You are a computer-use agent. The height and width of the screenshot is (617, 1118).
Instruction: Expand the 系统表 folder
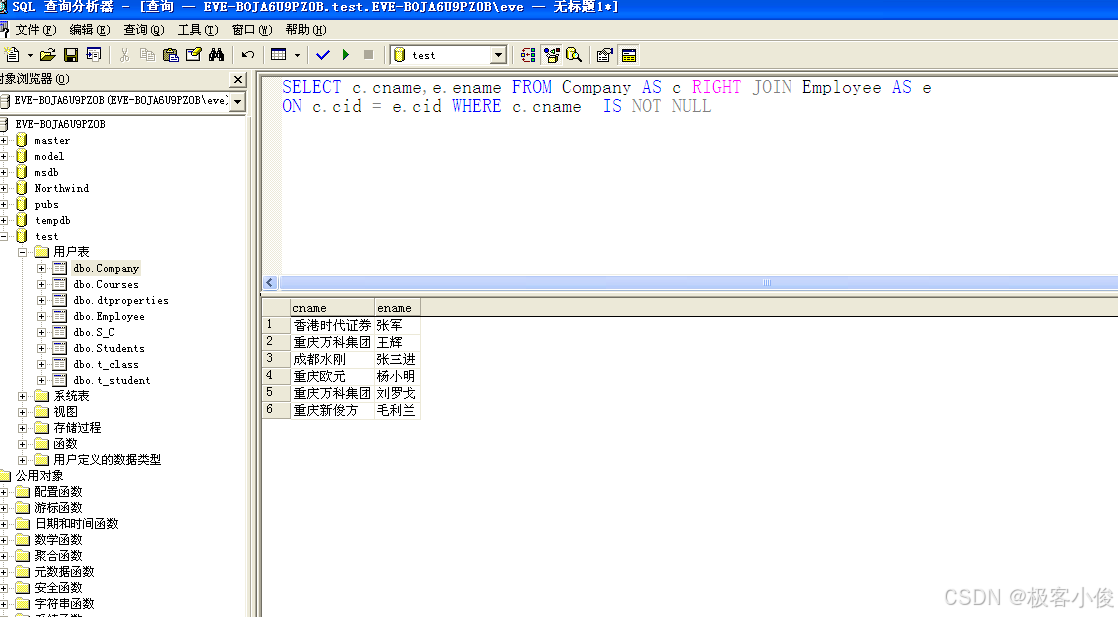(22, 396)
